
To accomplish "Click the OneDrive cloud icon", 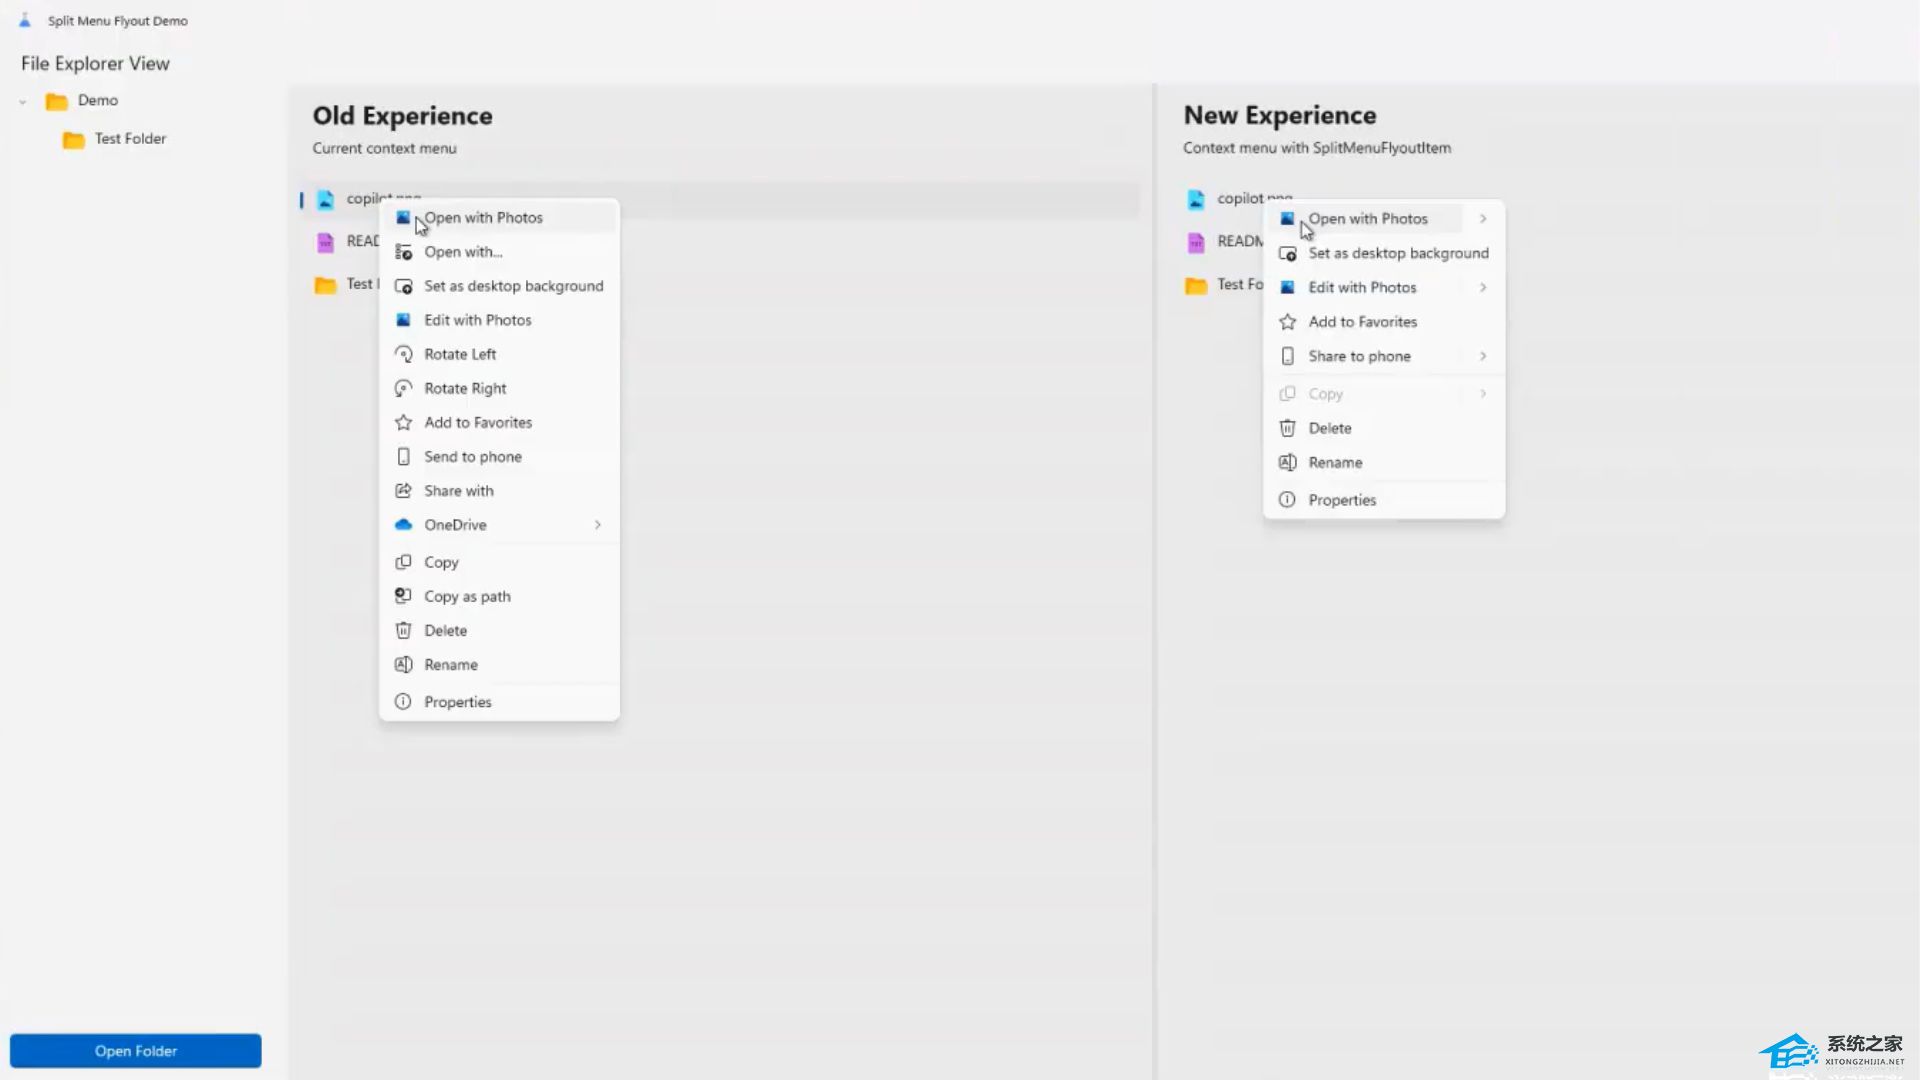I will pos(403,524).
